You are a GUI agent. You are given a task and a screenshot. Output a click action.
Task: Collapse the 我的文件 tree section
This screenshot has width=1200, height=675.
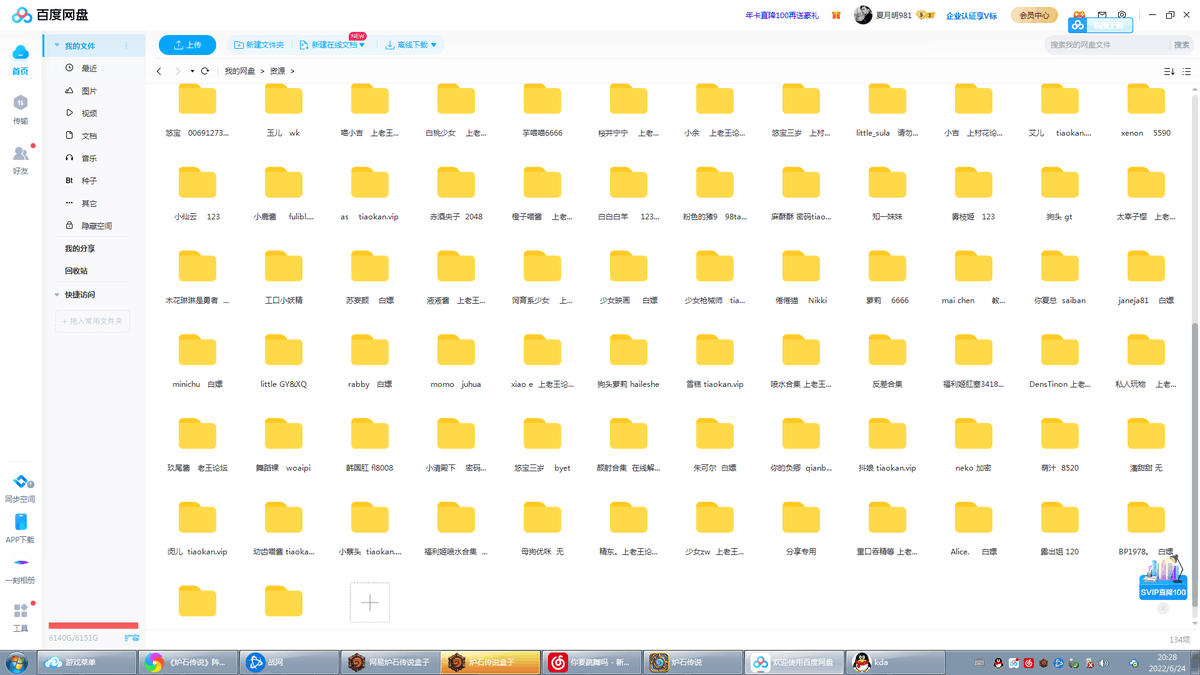57,45
